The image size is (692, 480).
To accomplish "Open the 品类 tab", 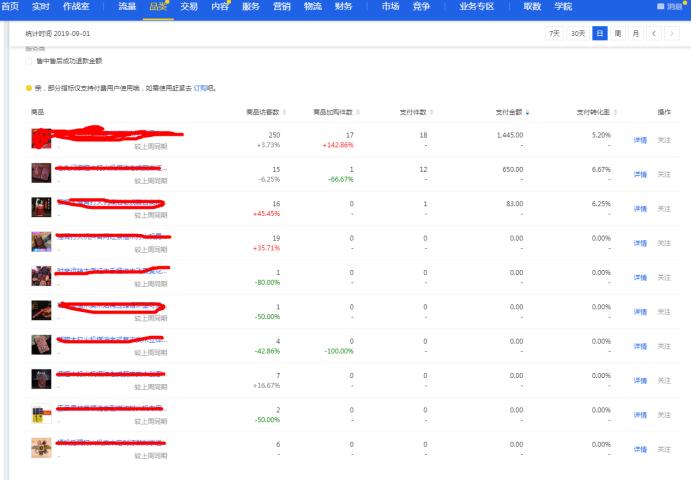I will click(158, 6).
